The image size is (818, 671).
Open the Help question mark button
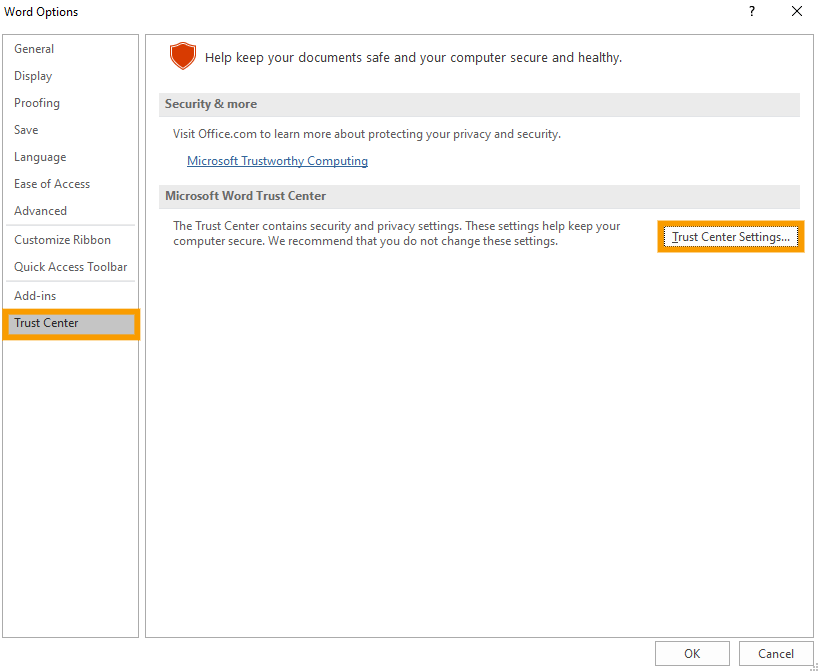(751, 11)
